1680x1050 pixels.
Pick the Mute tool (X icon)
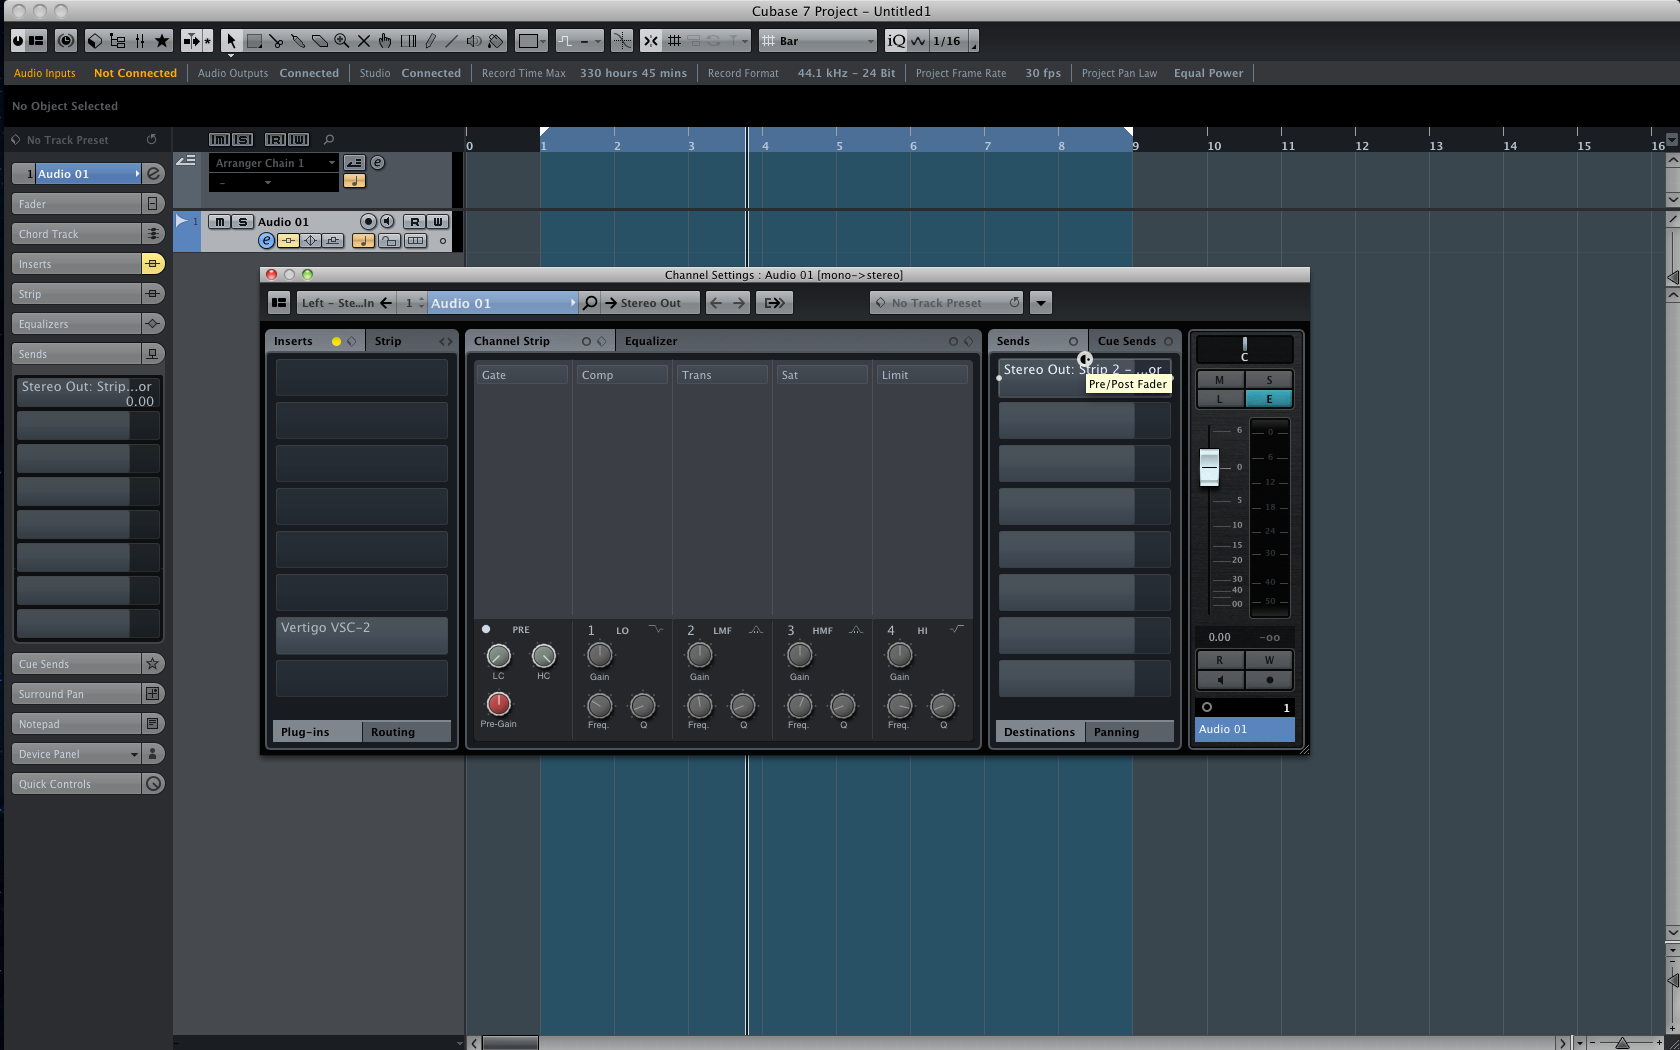[364, 41]
